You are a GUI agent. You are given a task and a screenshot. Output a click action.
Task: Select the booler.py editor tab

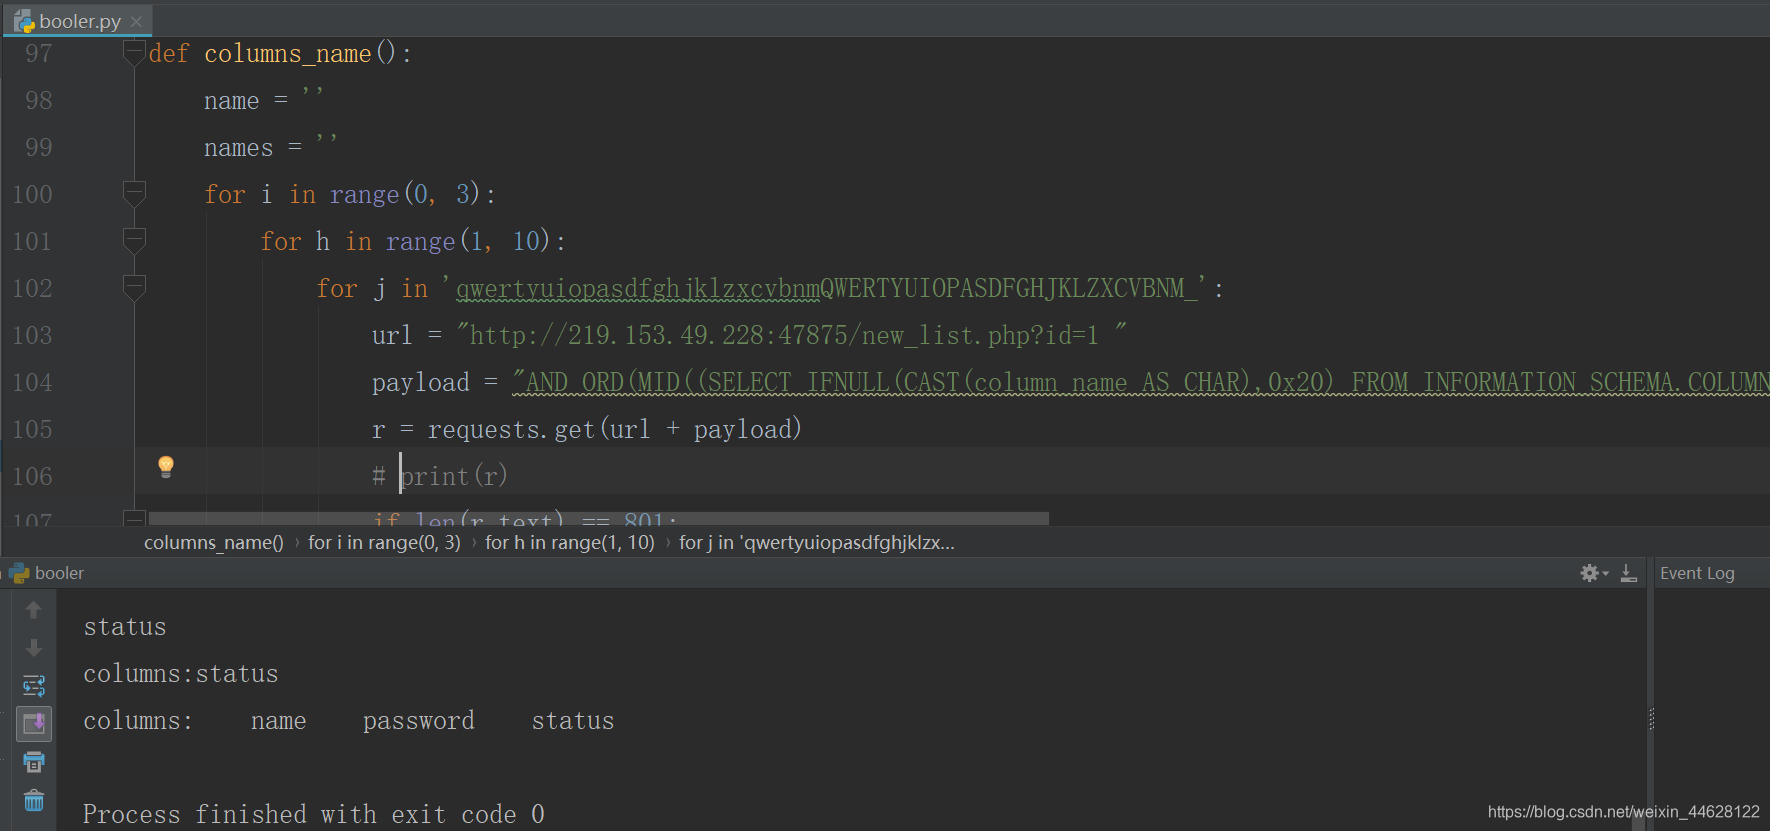(78, 21)
